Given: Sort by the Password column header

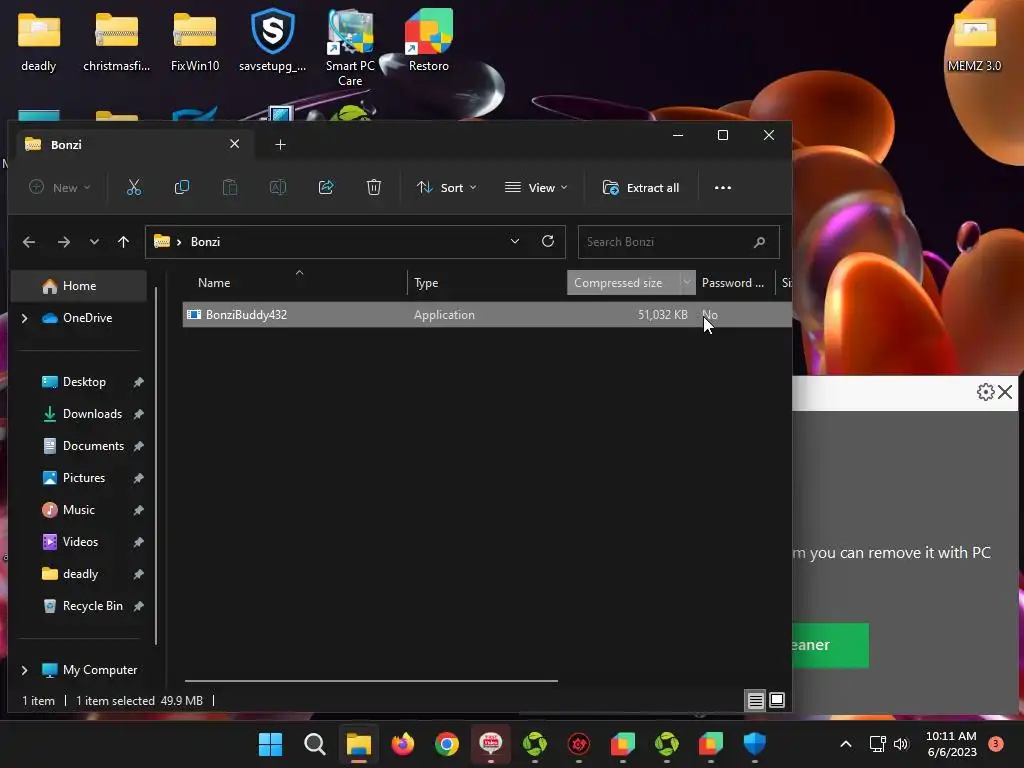Looking at the screenshot, I should (735, 283).
